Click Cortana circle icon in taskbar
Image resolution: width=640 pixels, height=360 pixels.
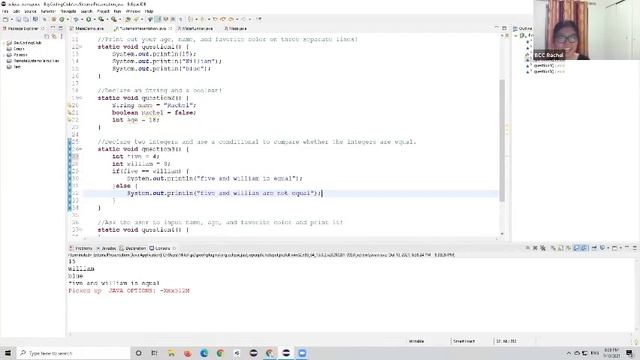point(138,353)
